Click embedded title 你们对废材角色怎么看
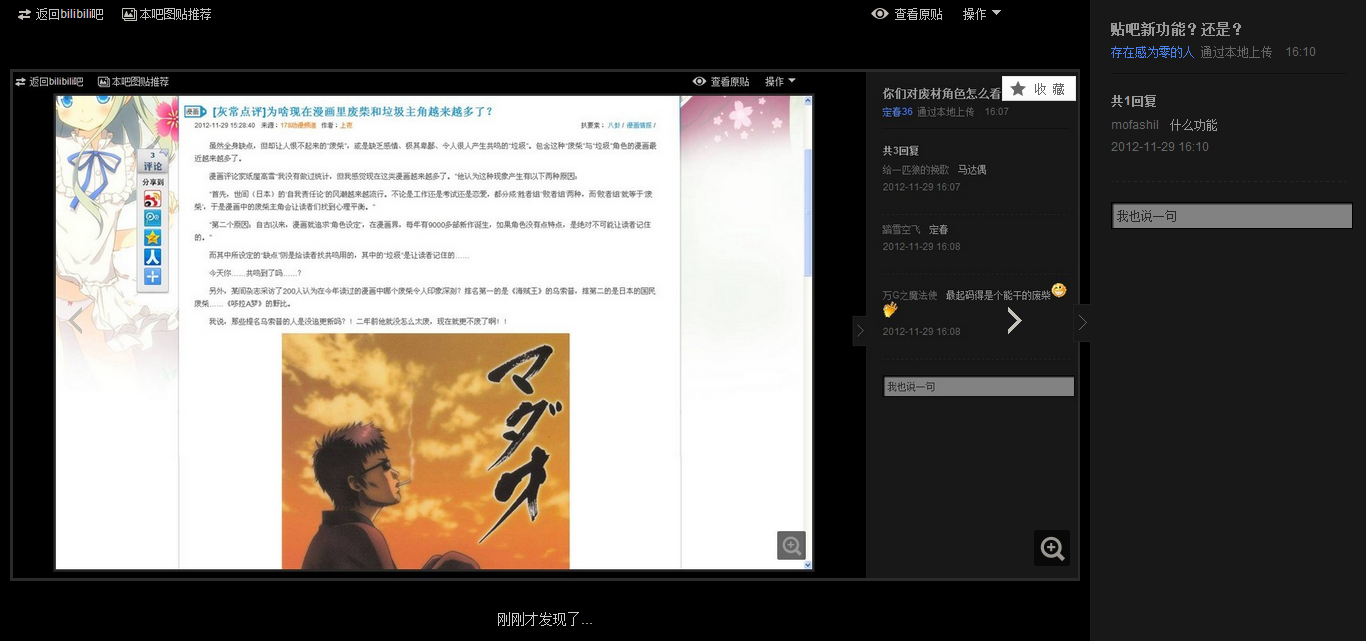Image resolution: width=1366 pixels, height=641 pixels. click(x=942, y=93)
